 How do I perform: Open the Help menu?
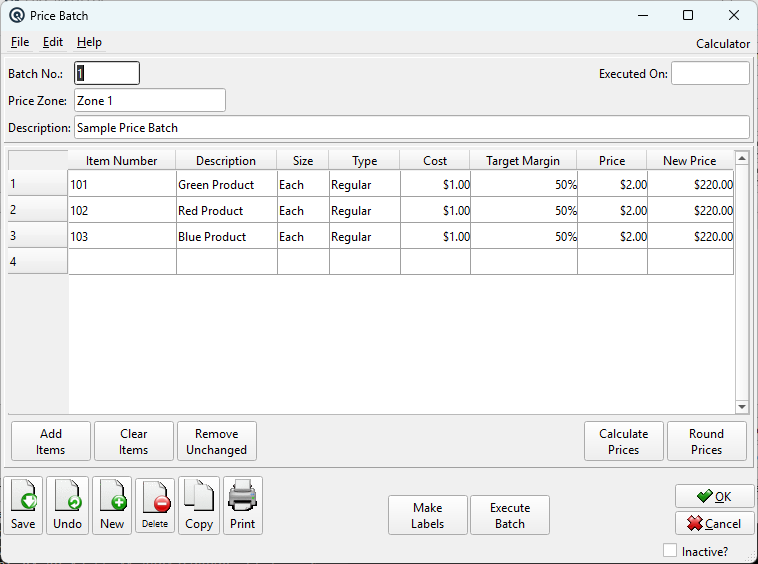point(89,42)
